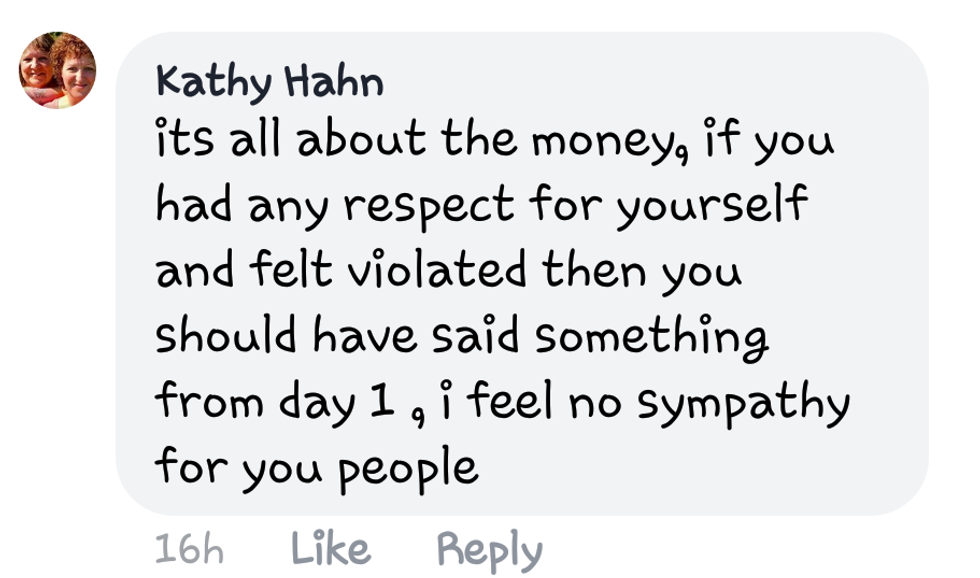980x578 pixels.
Task: Open Kathy Hahn's profile picture
Action: pyautogui.click(x=58, y=70)
